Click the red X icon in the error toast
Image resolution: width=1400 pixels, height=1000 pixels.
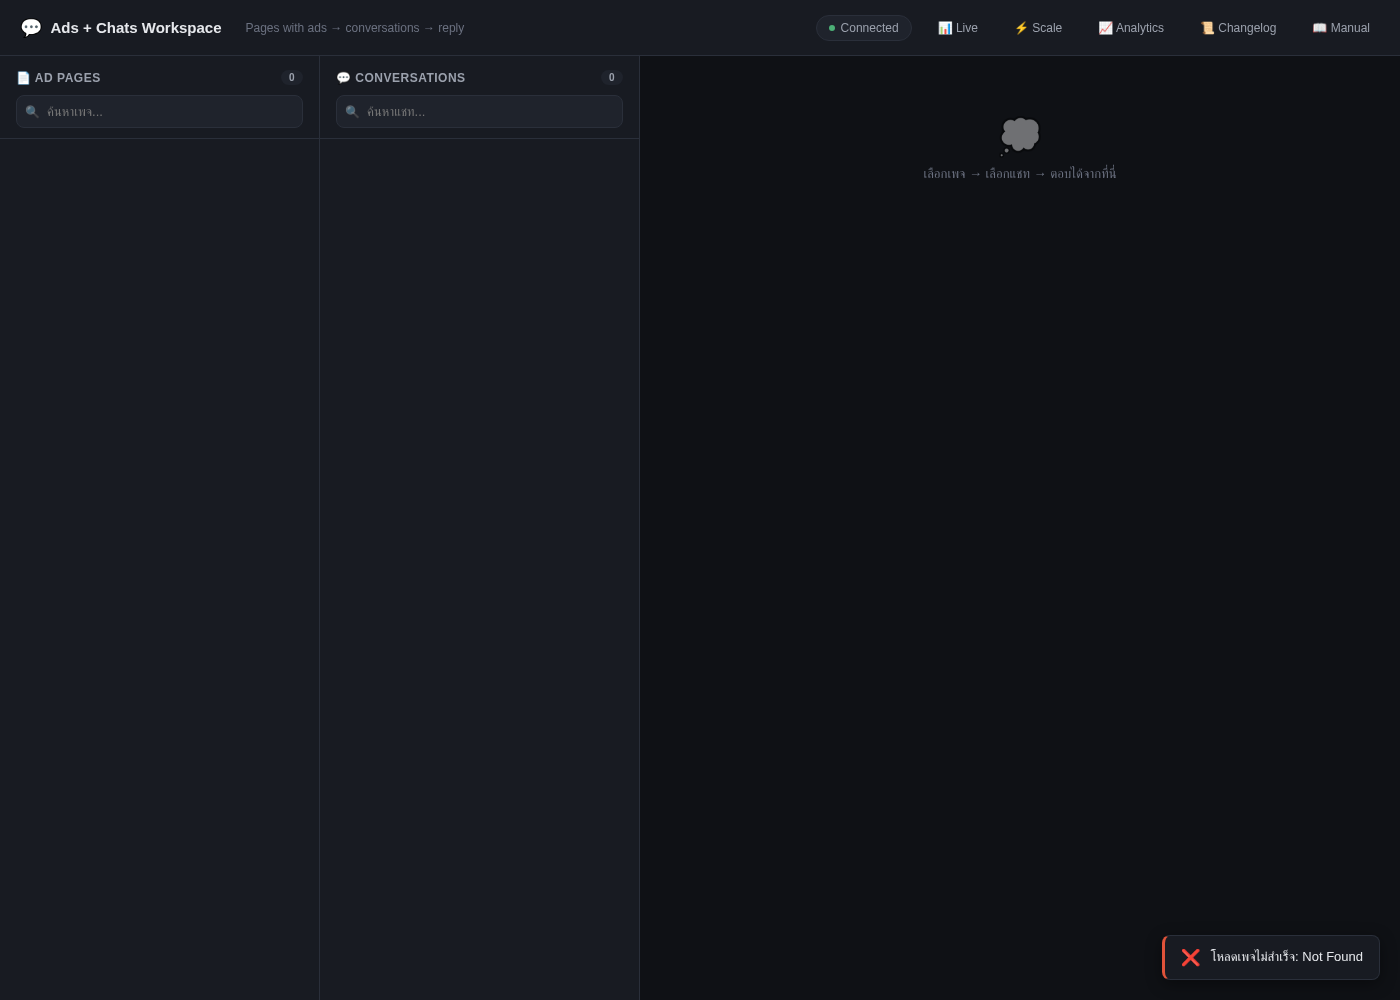[1190, 957]
